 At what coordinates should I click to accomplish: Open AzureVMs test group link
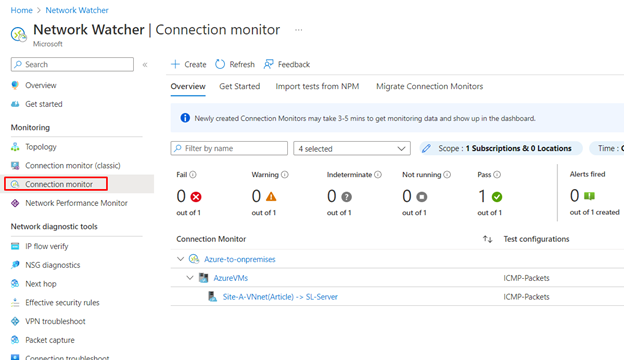tap(230, 278)
